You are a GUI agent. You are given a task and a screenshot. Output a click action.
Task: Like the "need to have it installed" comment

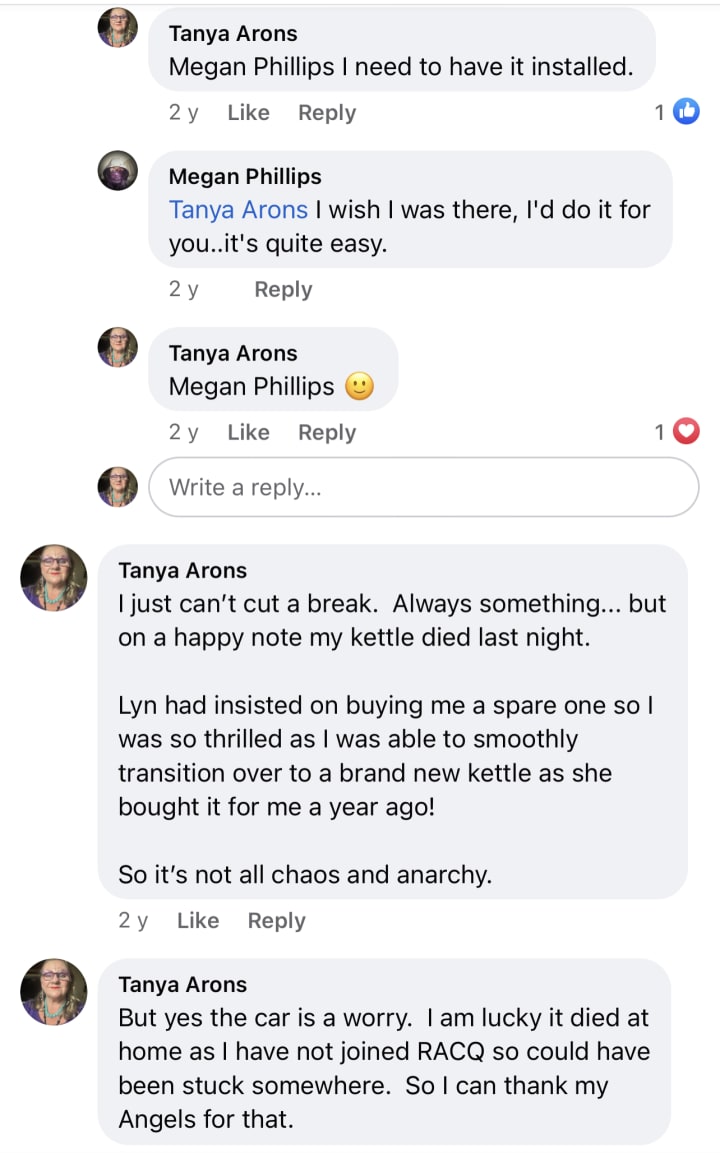(x=248, y=113)
